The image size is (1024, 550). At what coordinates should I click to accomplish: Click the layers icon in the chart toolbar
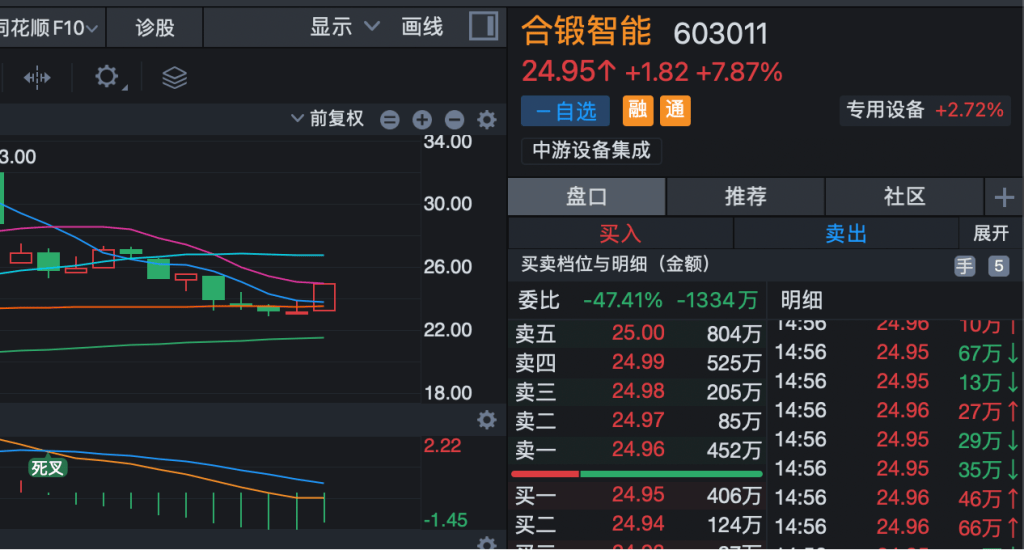[175, 78]
